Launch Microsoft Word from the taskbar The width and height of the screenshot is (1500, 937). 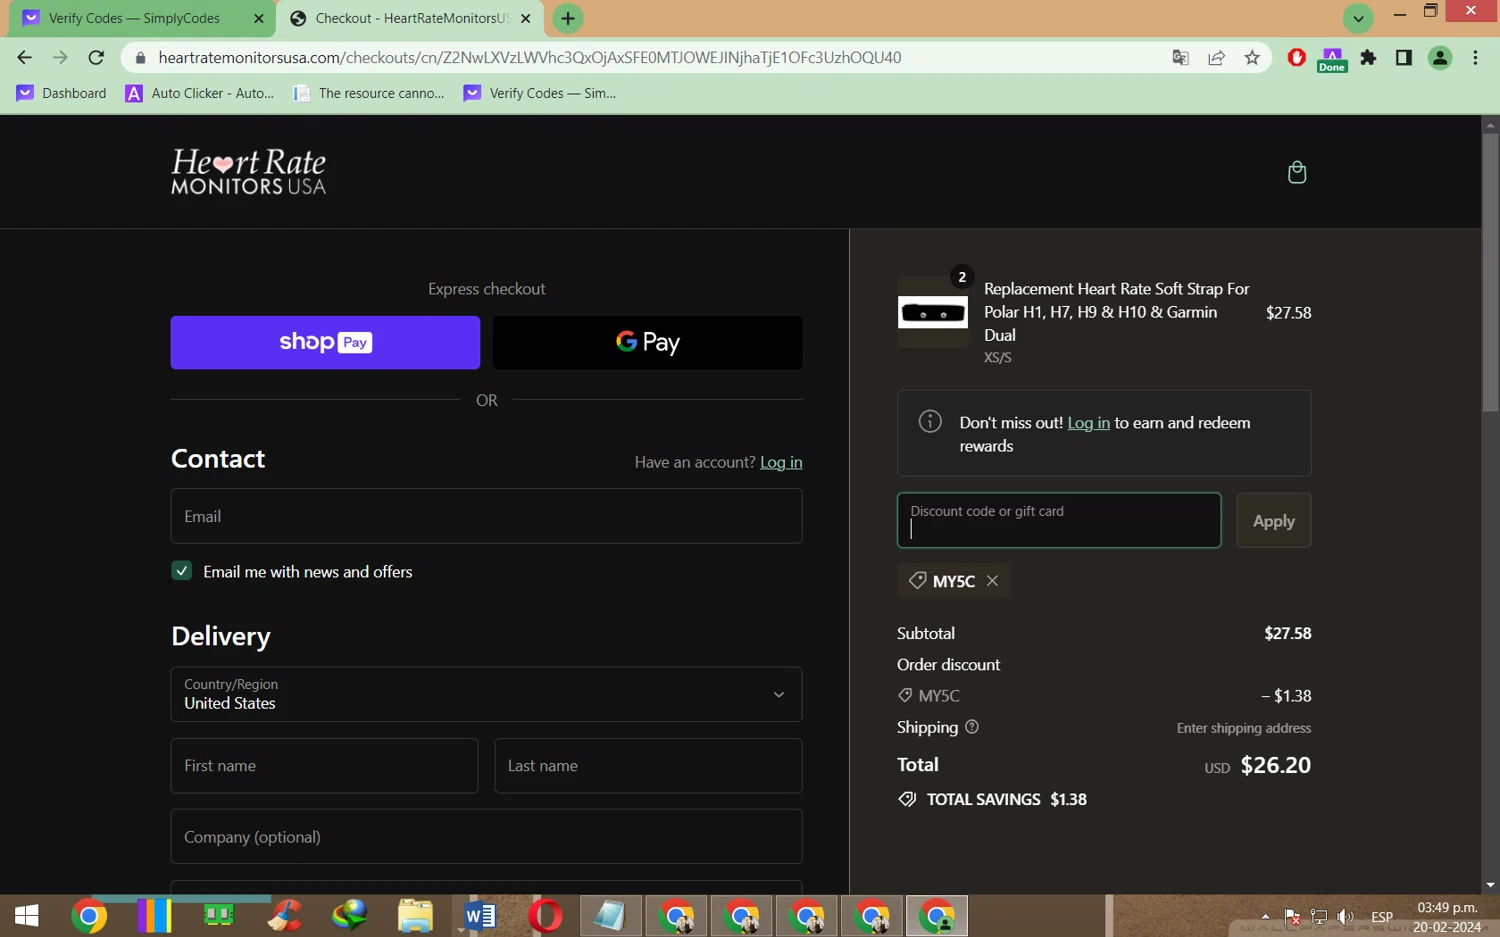(480, 915)
